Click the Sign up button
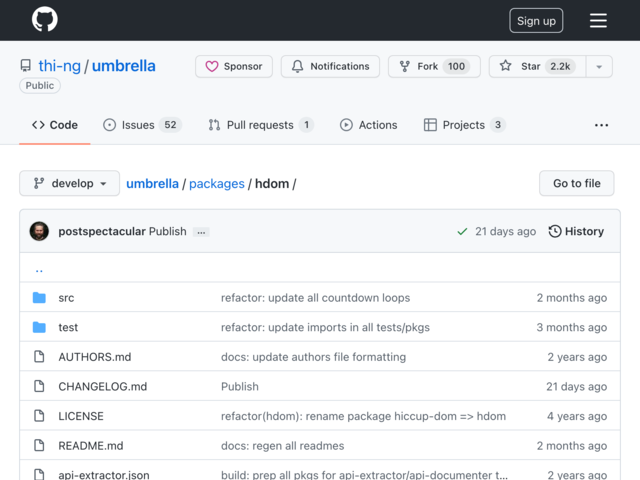640x480 pixels. click(x=536, y=20)
